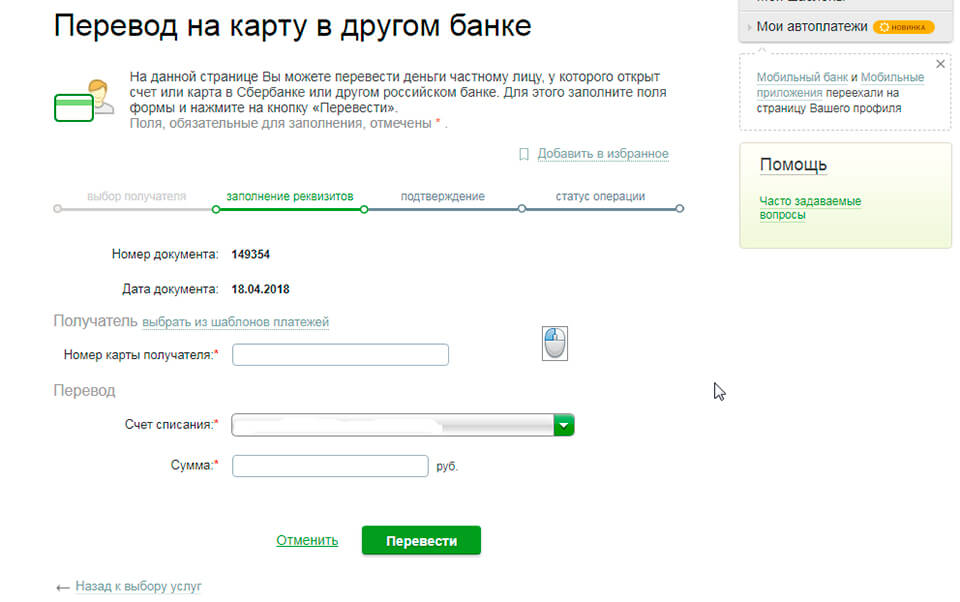Click document number 149354

pyautogui.click(x=250, y=254)
